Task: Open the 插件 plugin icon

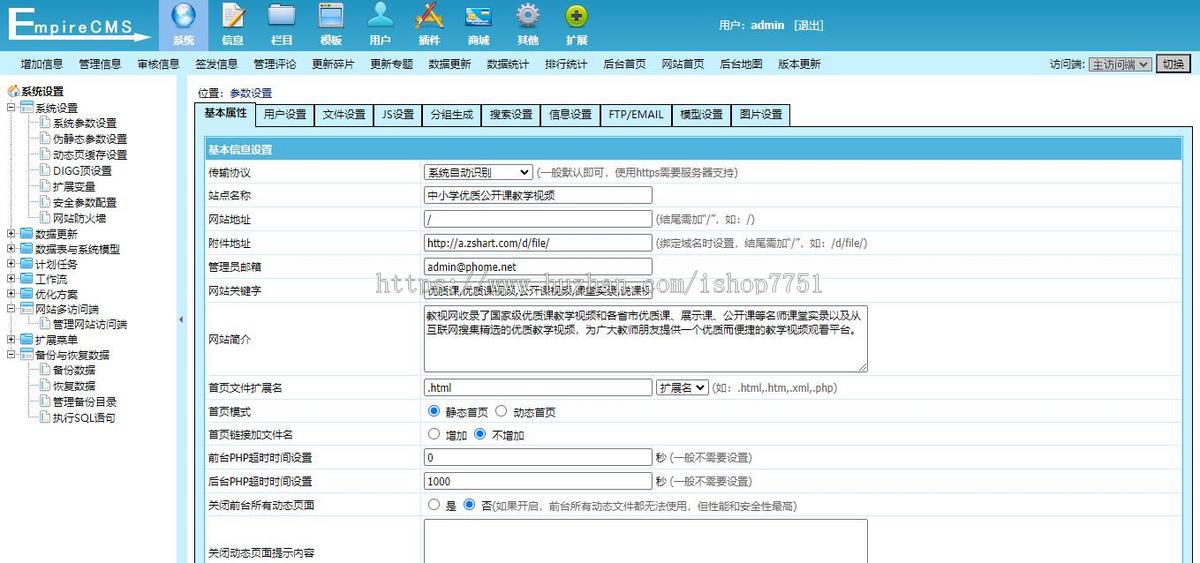Action: (x=429, y=16)
